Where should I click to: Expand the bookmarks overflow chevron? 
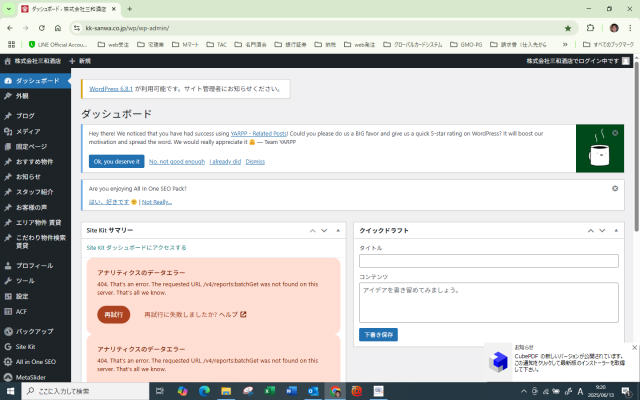[x=565, y=44]
